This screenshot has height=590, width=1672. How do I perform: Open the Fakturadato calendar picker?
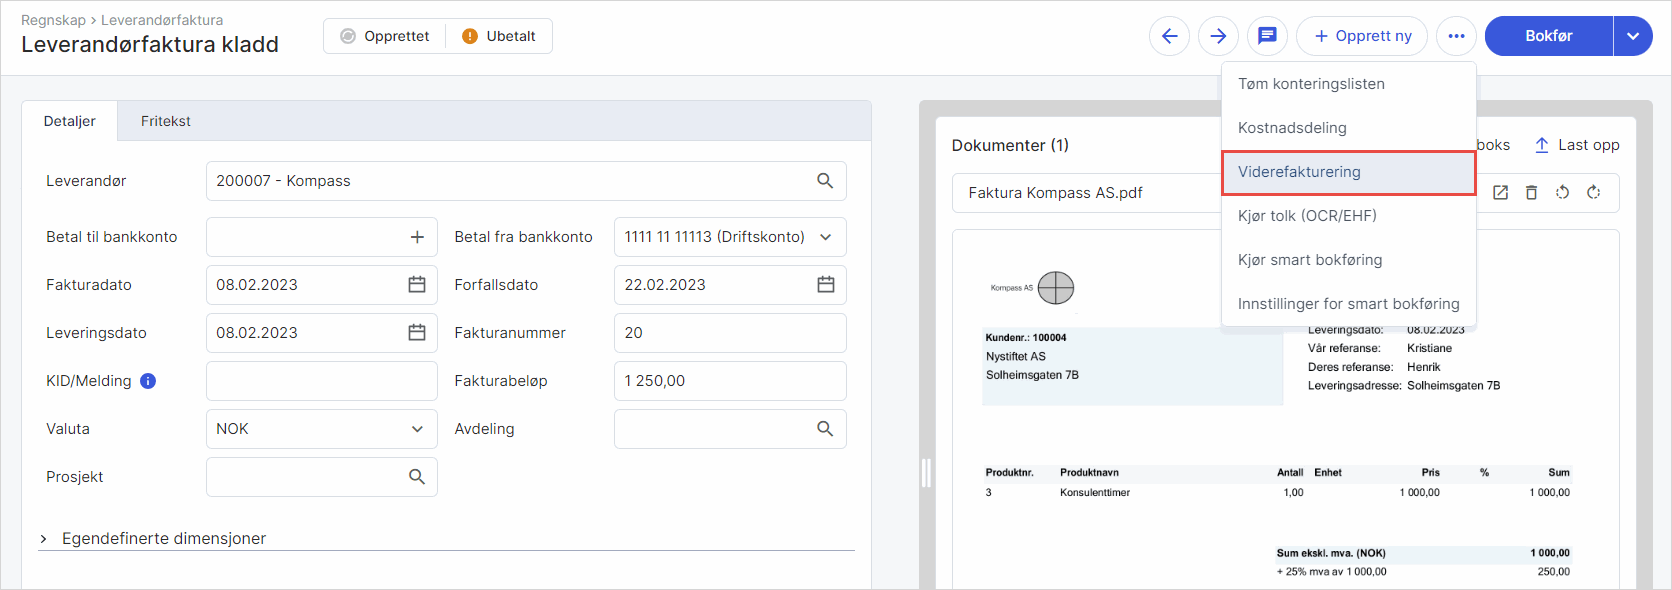coord(417,285)
